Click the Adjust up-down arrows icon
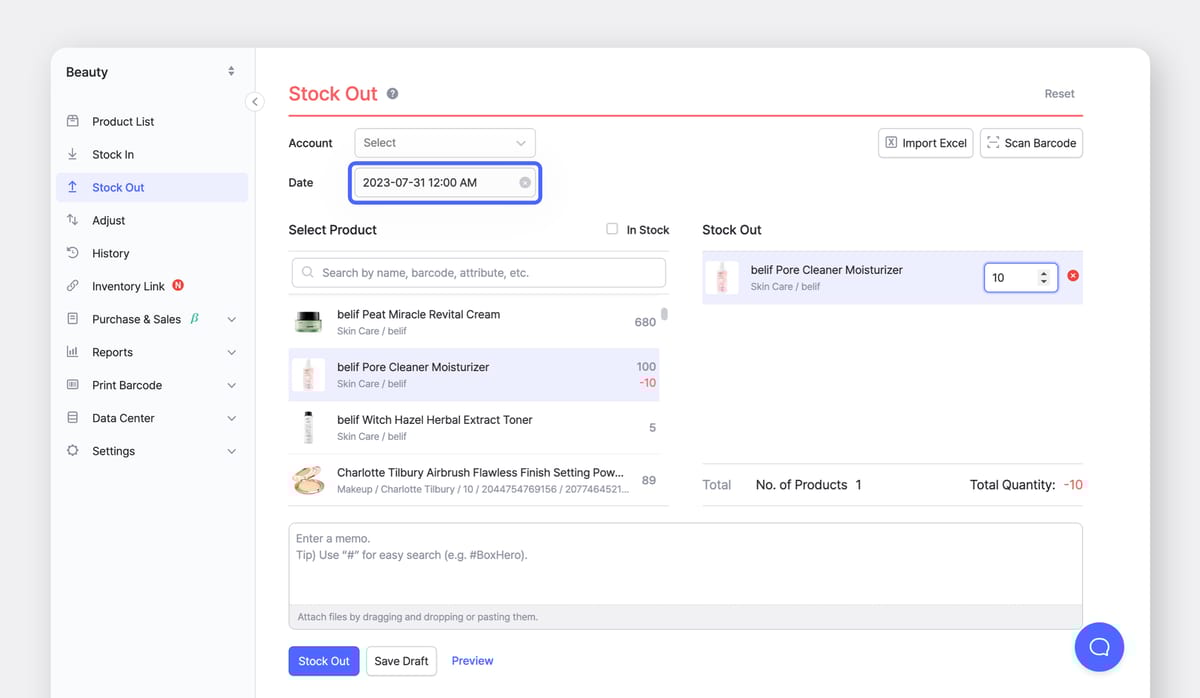Screen dimensions: 1200x698 73,220
